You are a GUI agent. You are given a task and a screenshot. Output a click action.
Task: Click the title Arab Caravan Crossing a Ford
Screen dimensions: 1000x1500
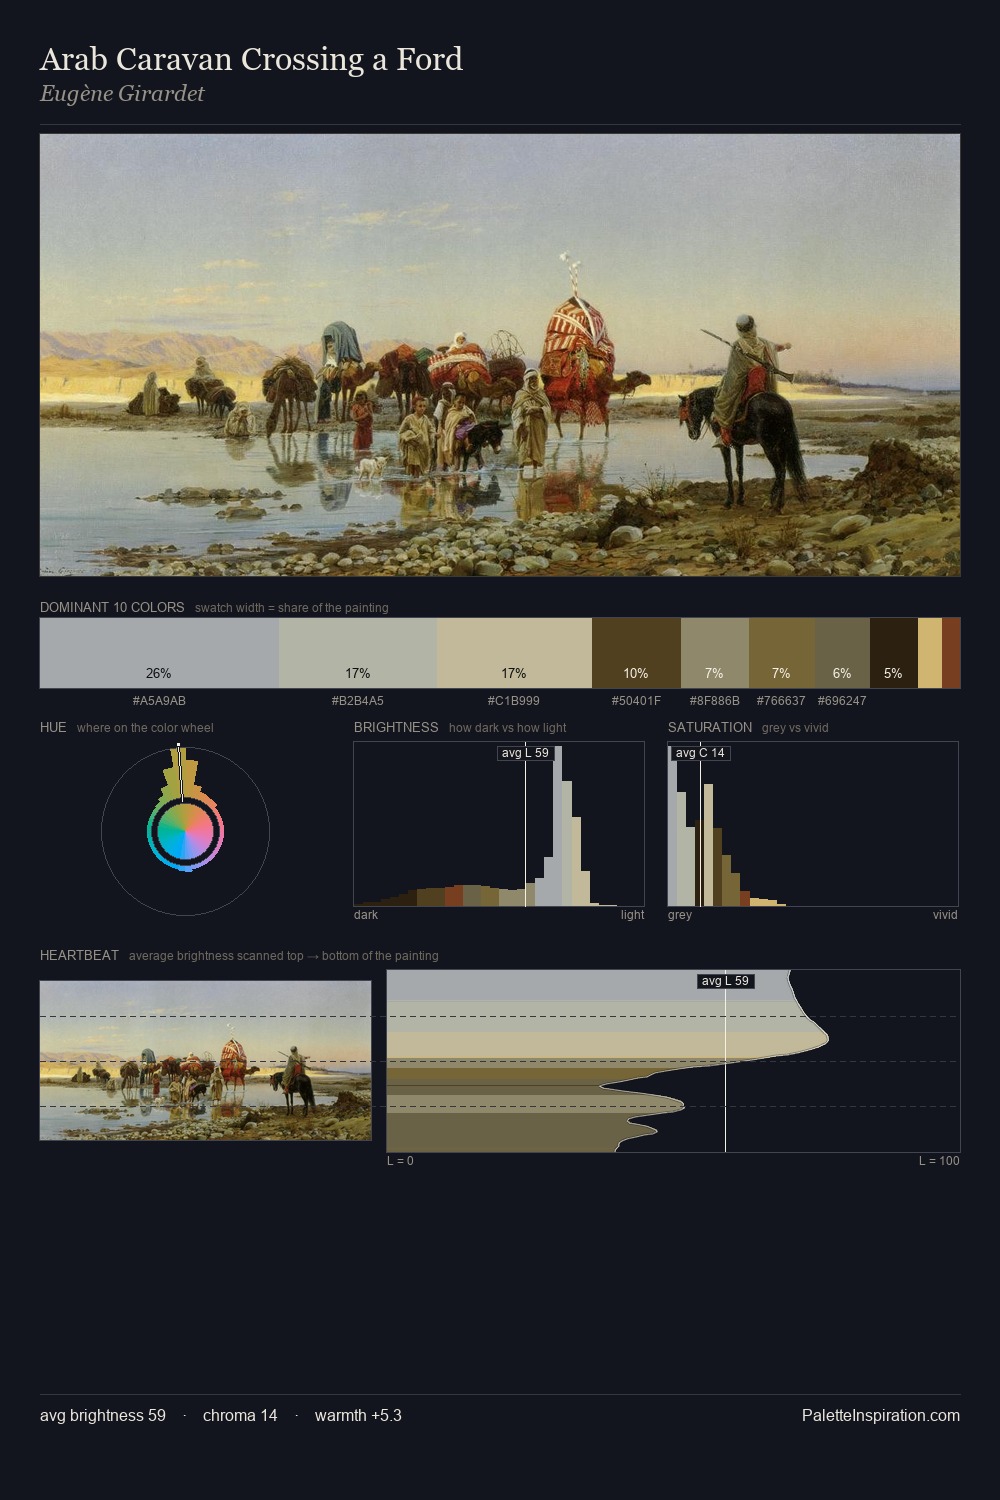[x=251, y=59]
